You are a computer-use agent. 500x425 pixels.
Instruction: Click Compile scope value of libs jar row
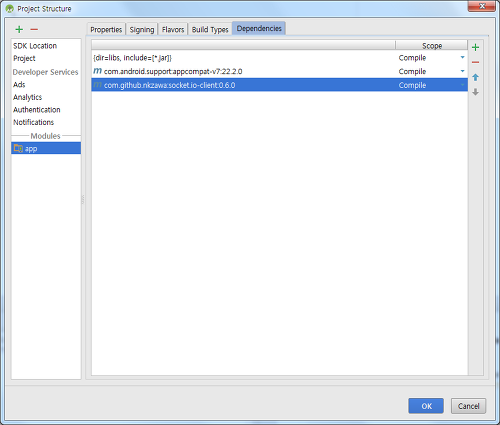(x=412, y=58)
